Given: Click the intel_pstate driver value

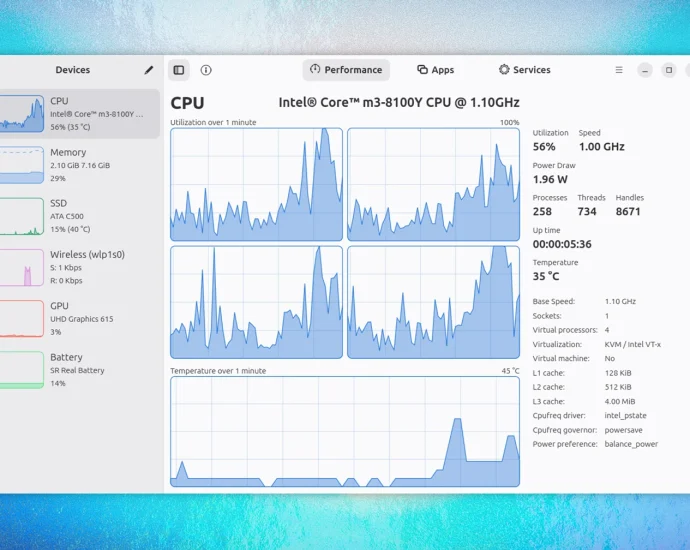Looking at the screenshot, I should coord(625,416).
